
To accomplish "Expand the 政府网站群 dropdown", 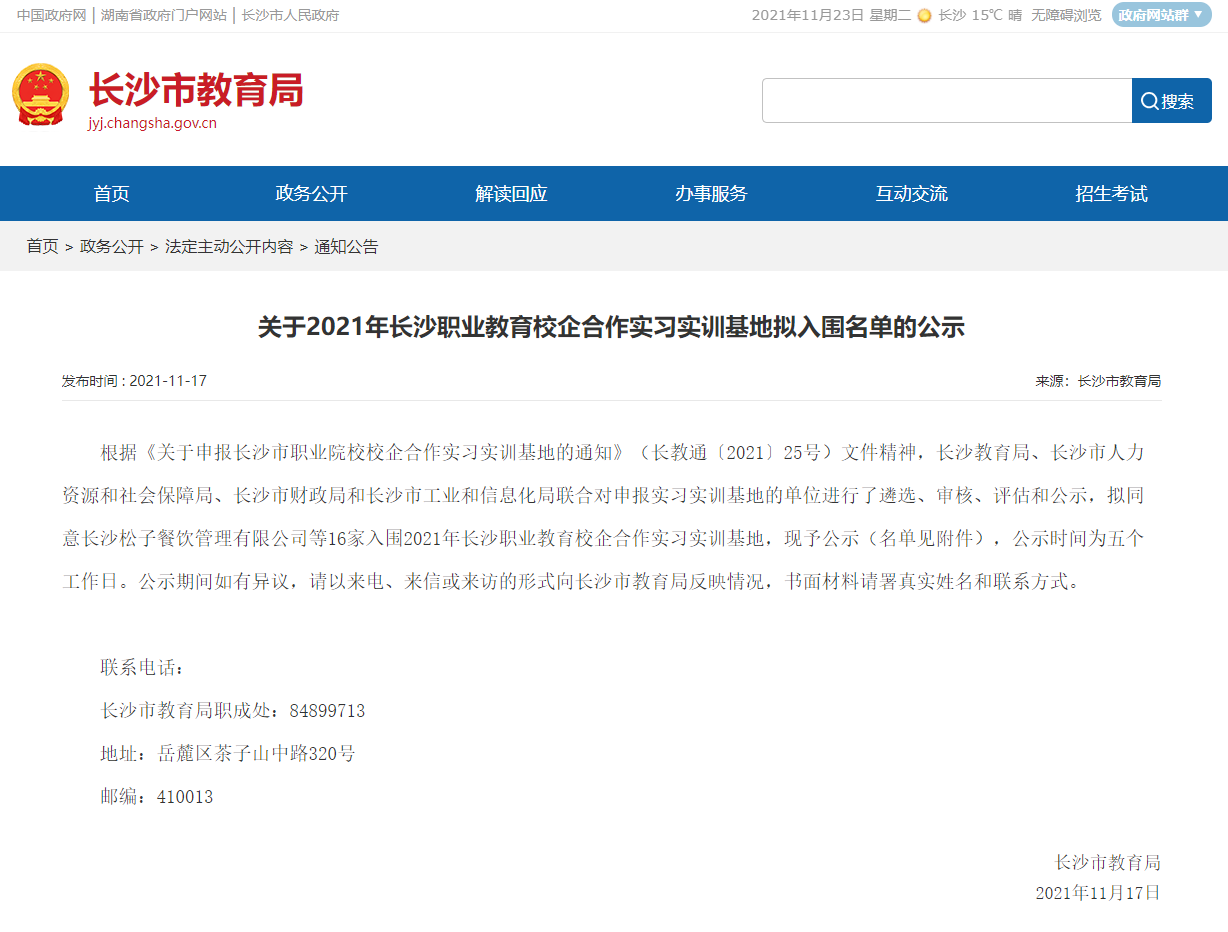I will [1160, 15].
